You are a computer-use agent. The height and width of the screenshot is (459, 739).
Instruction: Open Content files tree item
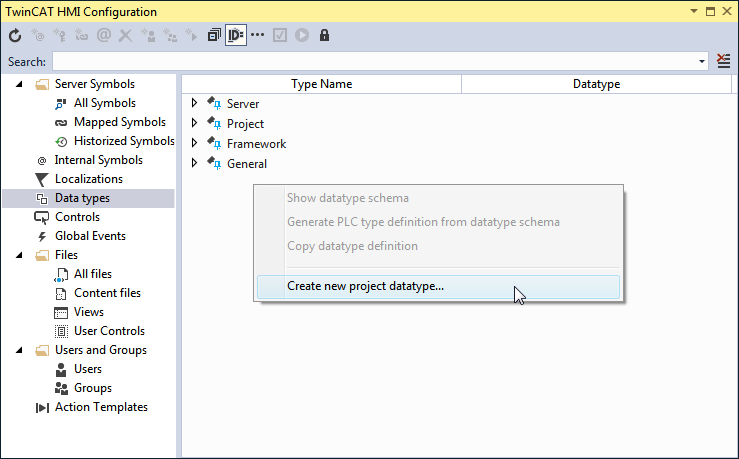(107, 293)
